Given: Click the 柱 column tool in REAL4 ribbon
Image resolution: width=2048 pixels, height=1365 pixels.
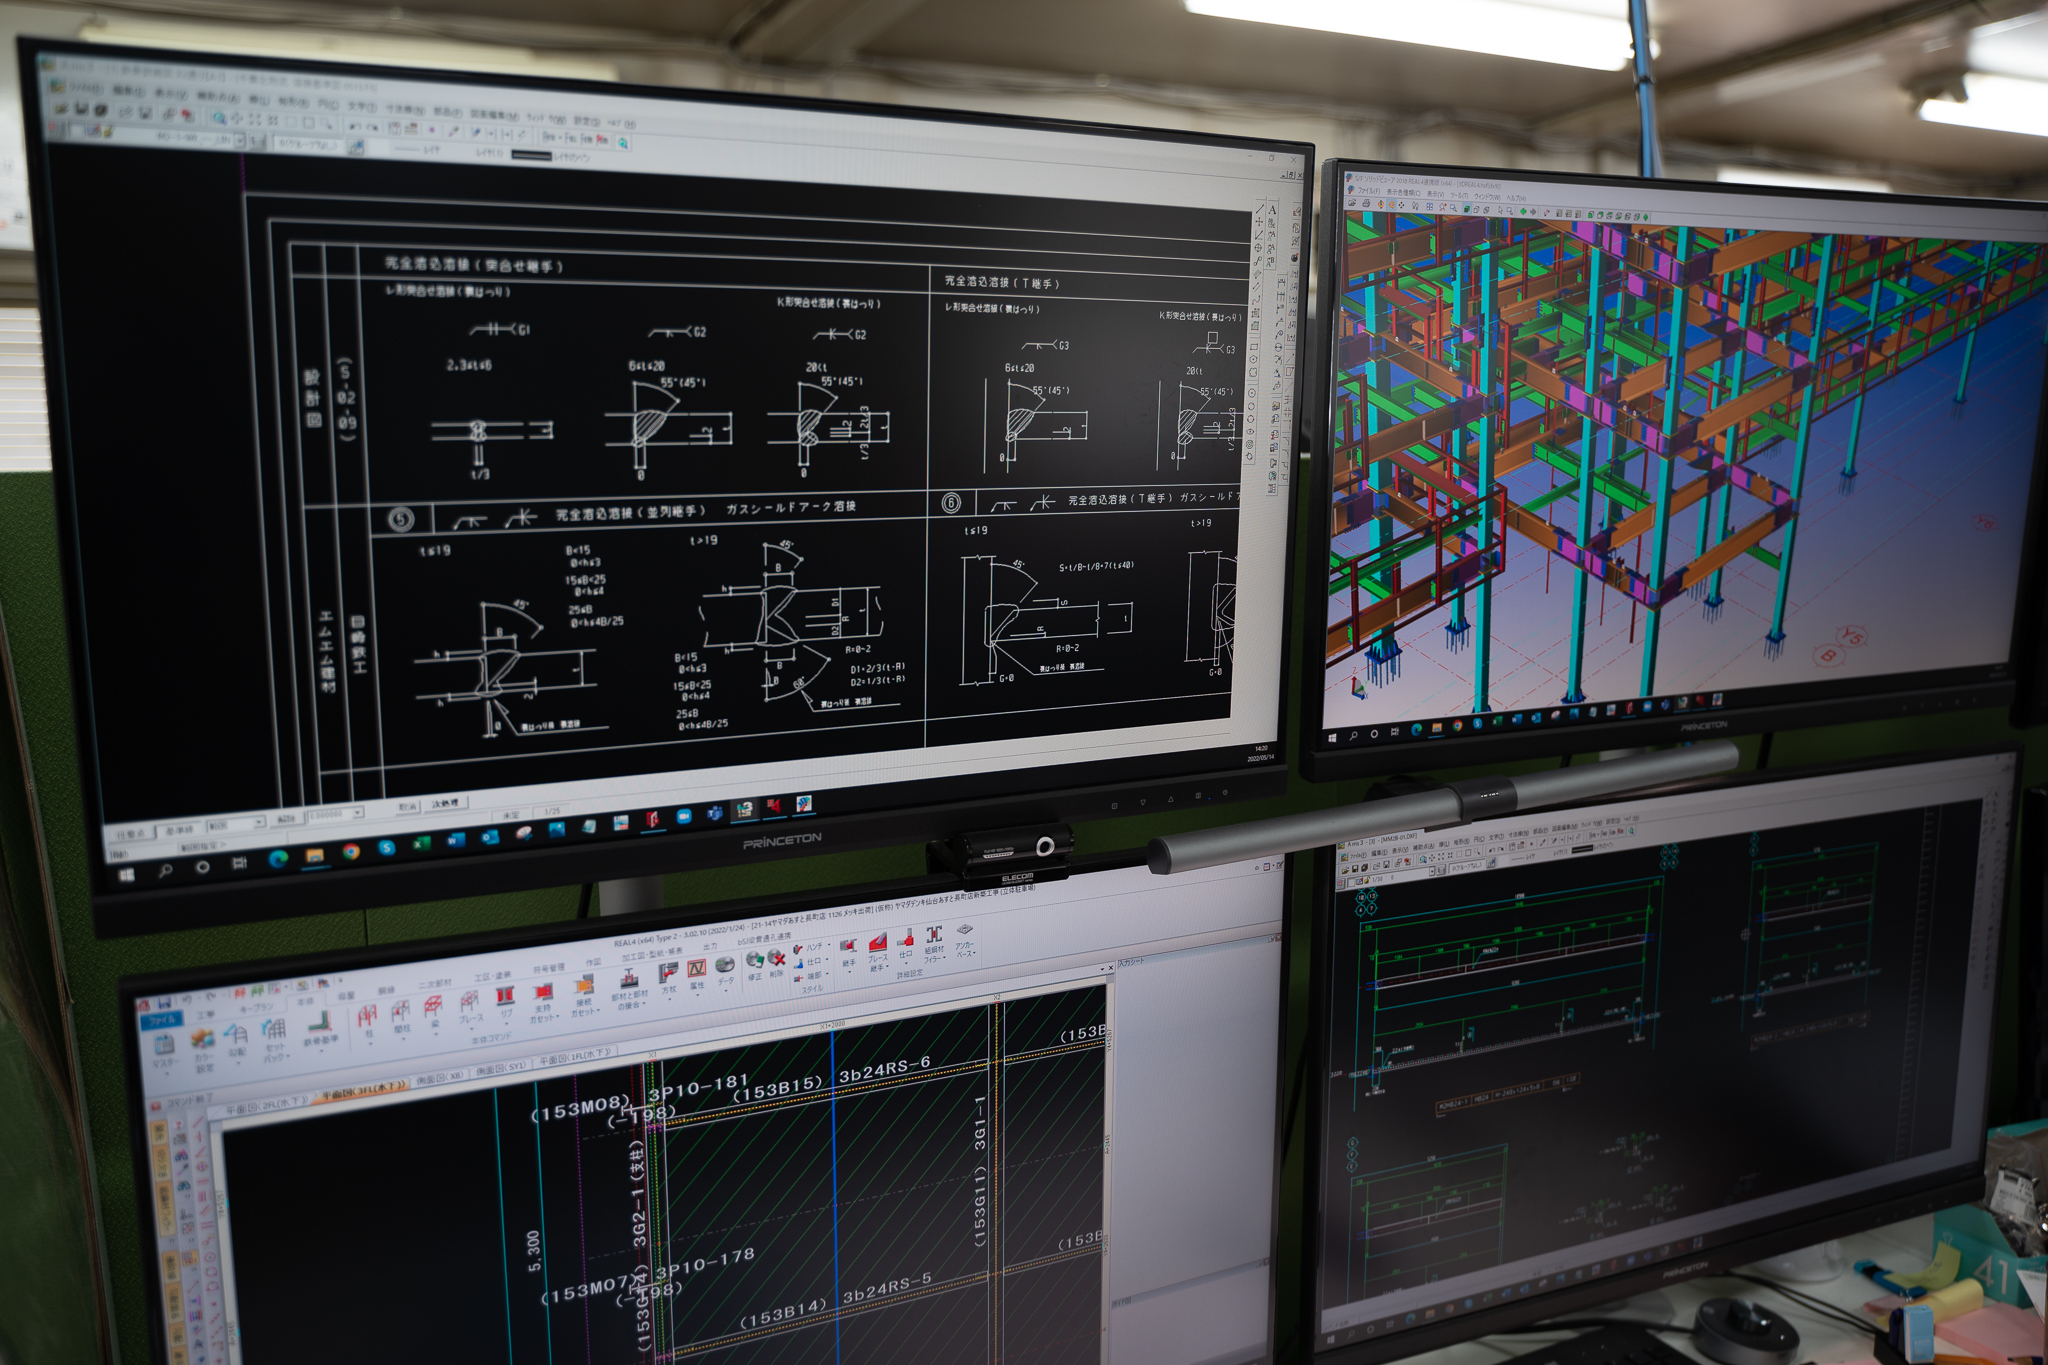Looking at the screenshot, I should 367,1016.
